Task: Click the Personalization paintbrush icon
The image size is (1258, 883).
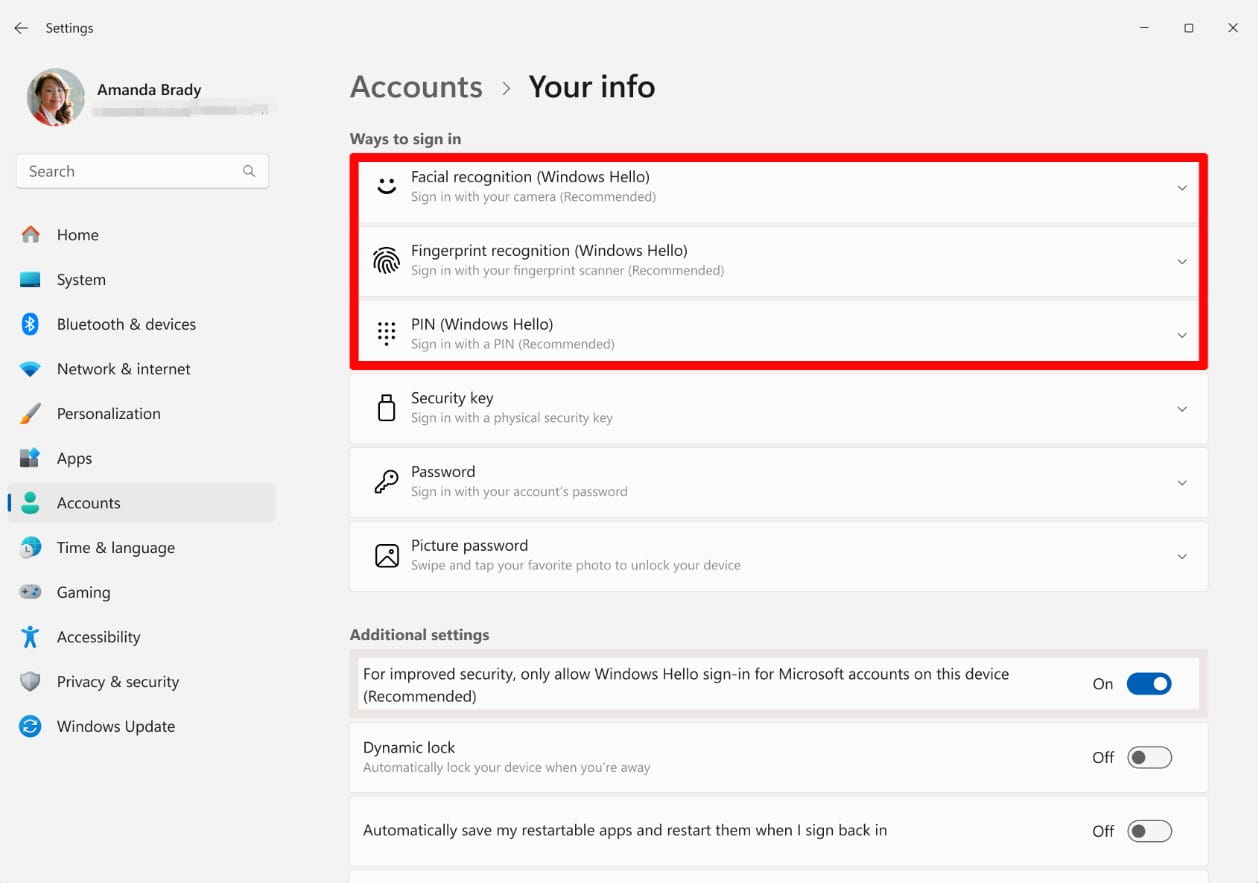Action: coord(31,413)
